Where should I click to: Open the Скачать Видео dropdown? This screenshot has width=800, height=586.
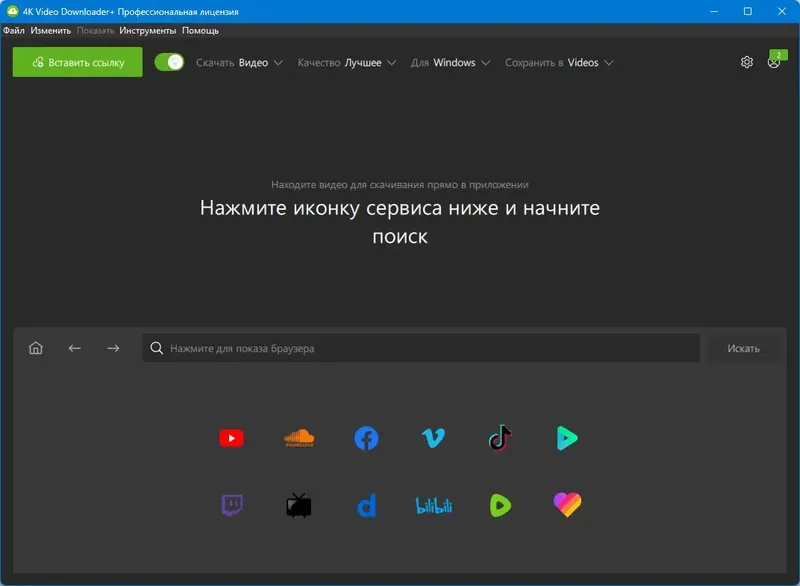click(240, 61)
